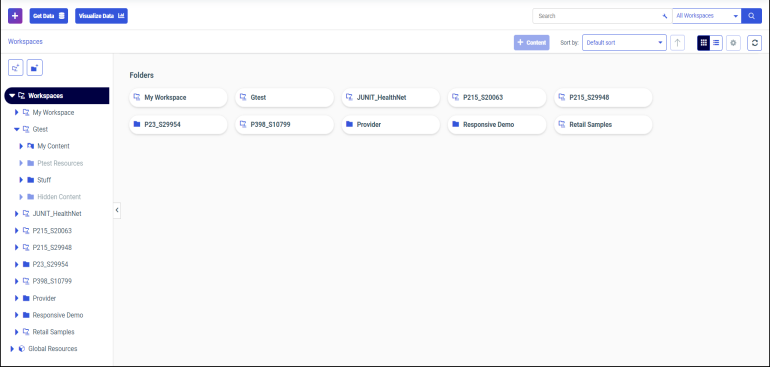Expand My Workspace tree node
Screen dimensions: 770x367
(17, 113)
